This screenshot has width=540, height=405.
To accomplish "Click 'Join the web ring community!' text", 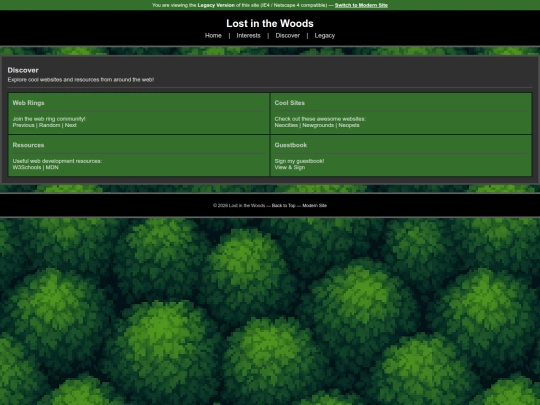I will 49,119.
